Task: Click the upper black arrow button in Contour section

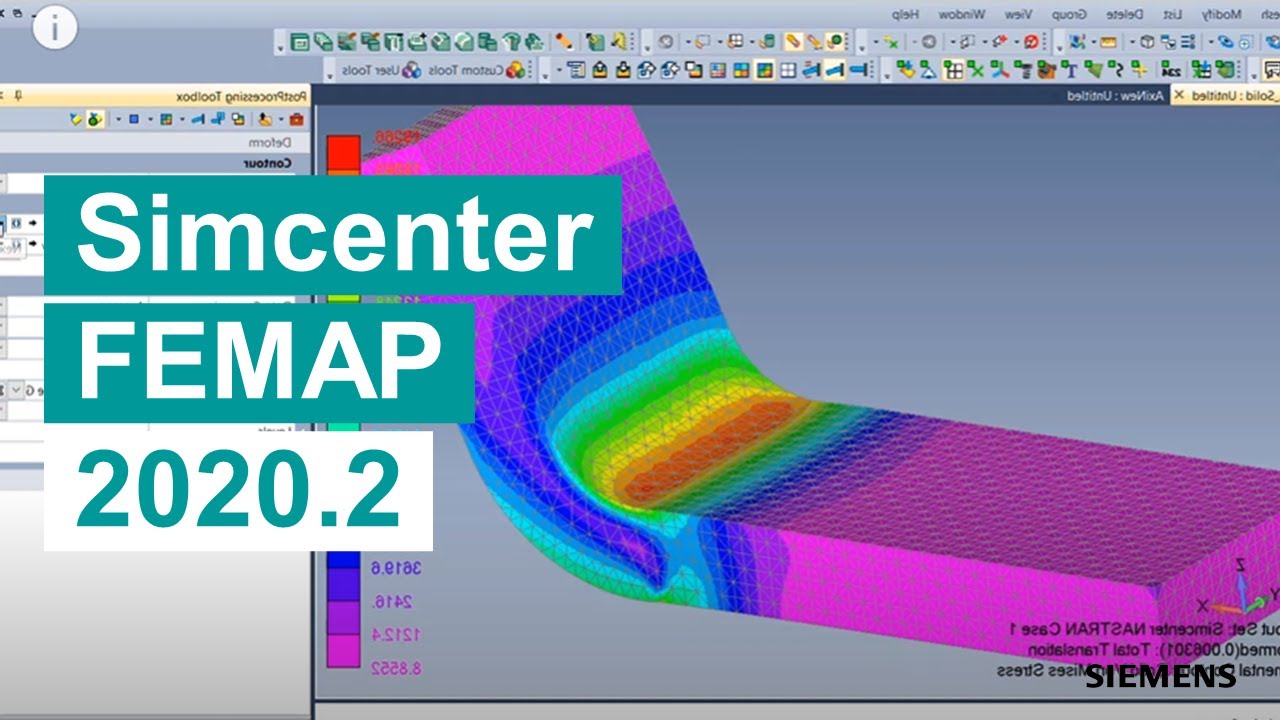Action: pyautogui.click(x=32, y=222)
